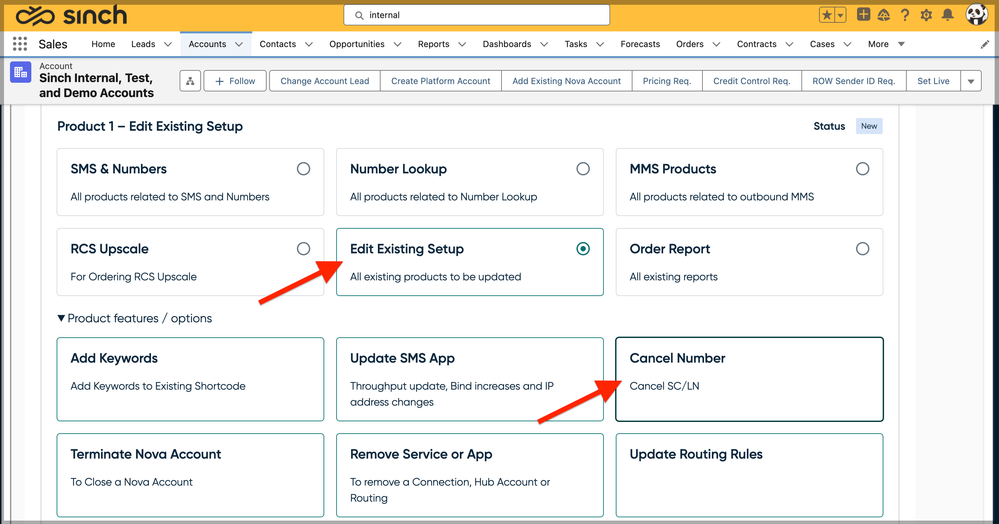This screenshot has height=524, width=999.
Task: Switch to the Forecasts tab
Action: point(640,44)
